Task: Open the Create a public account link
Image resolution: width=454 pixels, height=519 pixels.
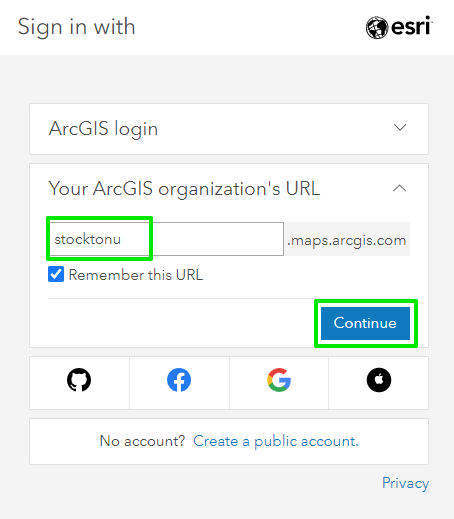Action: coord(276,441)
